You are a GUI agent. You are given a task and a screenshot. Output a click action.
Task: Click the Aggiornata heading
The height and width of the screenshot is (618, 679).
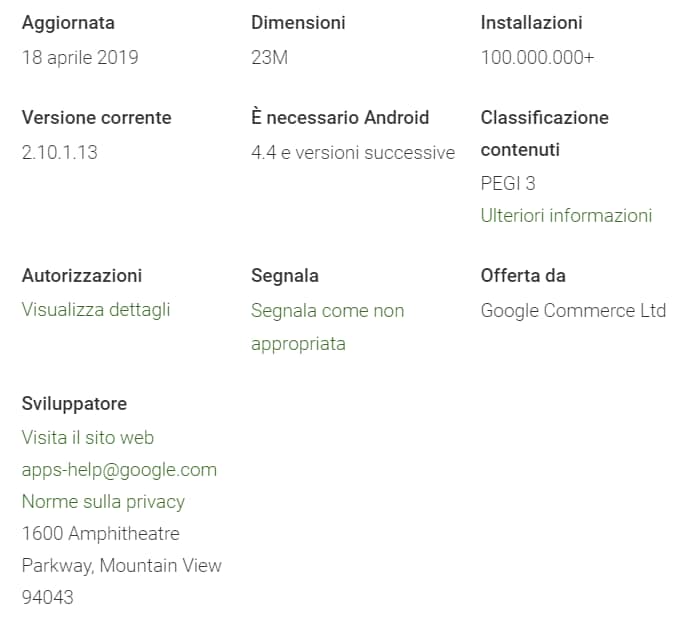click(x=68, y=22)
